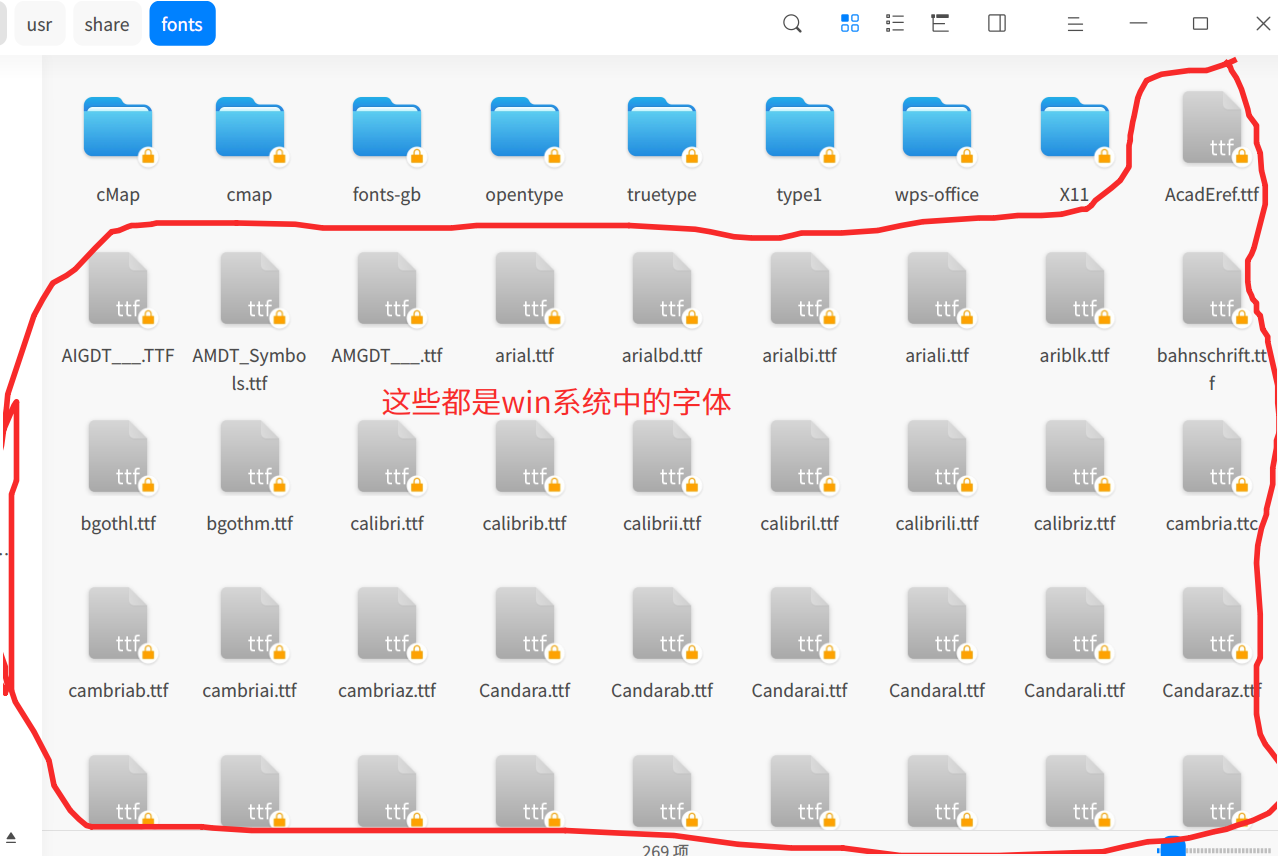This screenshot has height=856, width=1278.
Task: Go to the share breadcrumb
Action: pos(107,24)
